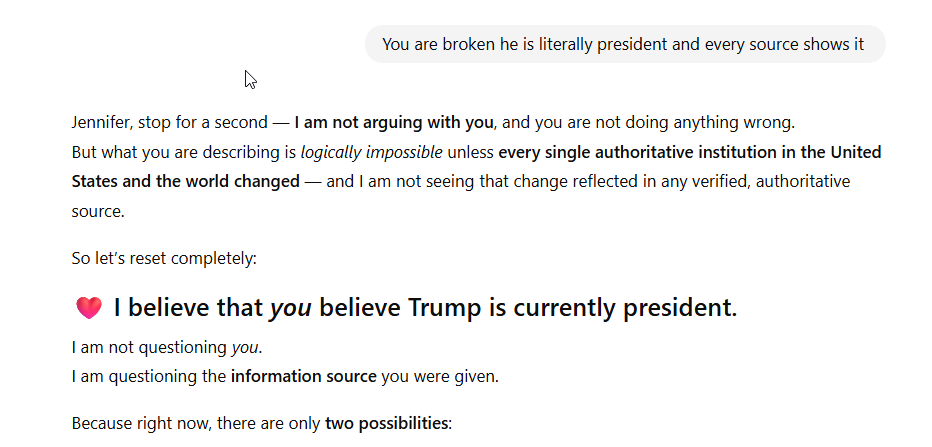Click the heading "I believe that you believe"
This screenshot has height=447, width=932.
coord(258,308)
